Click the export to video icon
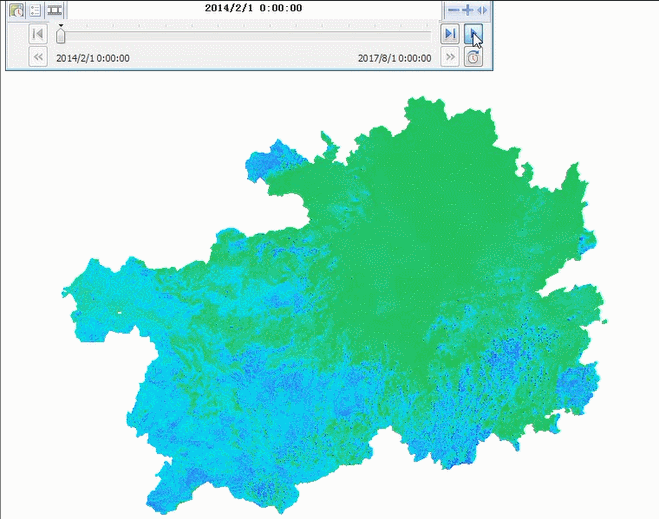659x519 pixels. (55, 10)
